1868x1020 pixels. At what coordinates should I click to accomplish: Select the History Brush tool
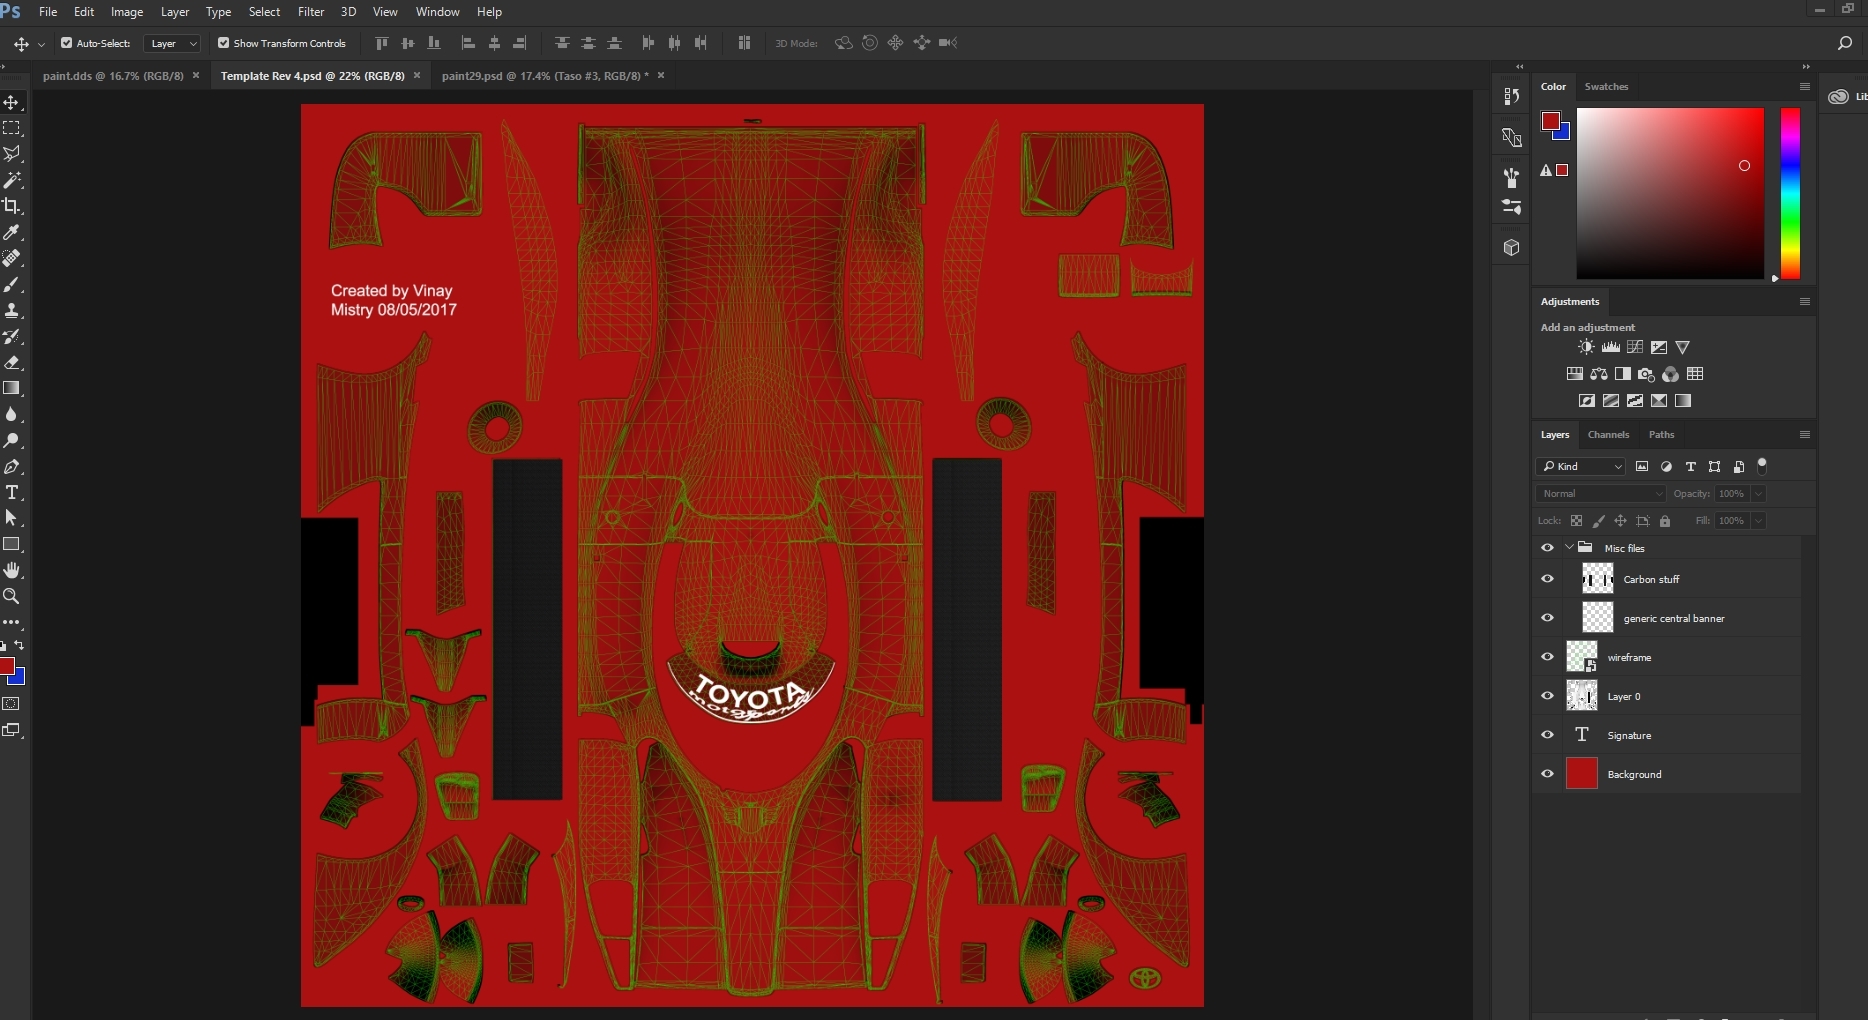(x=12, y=336)
